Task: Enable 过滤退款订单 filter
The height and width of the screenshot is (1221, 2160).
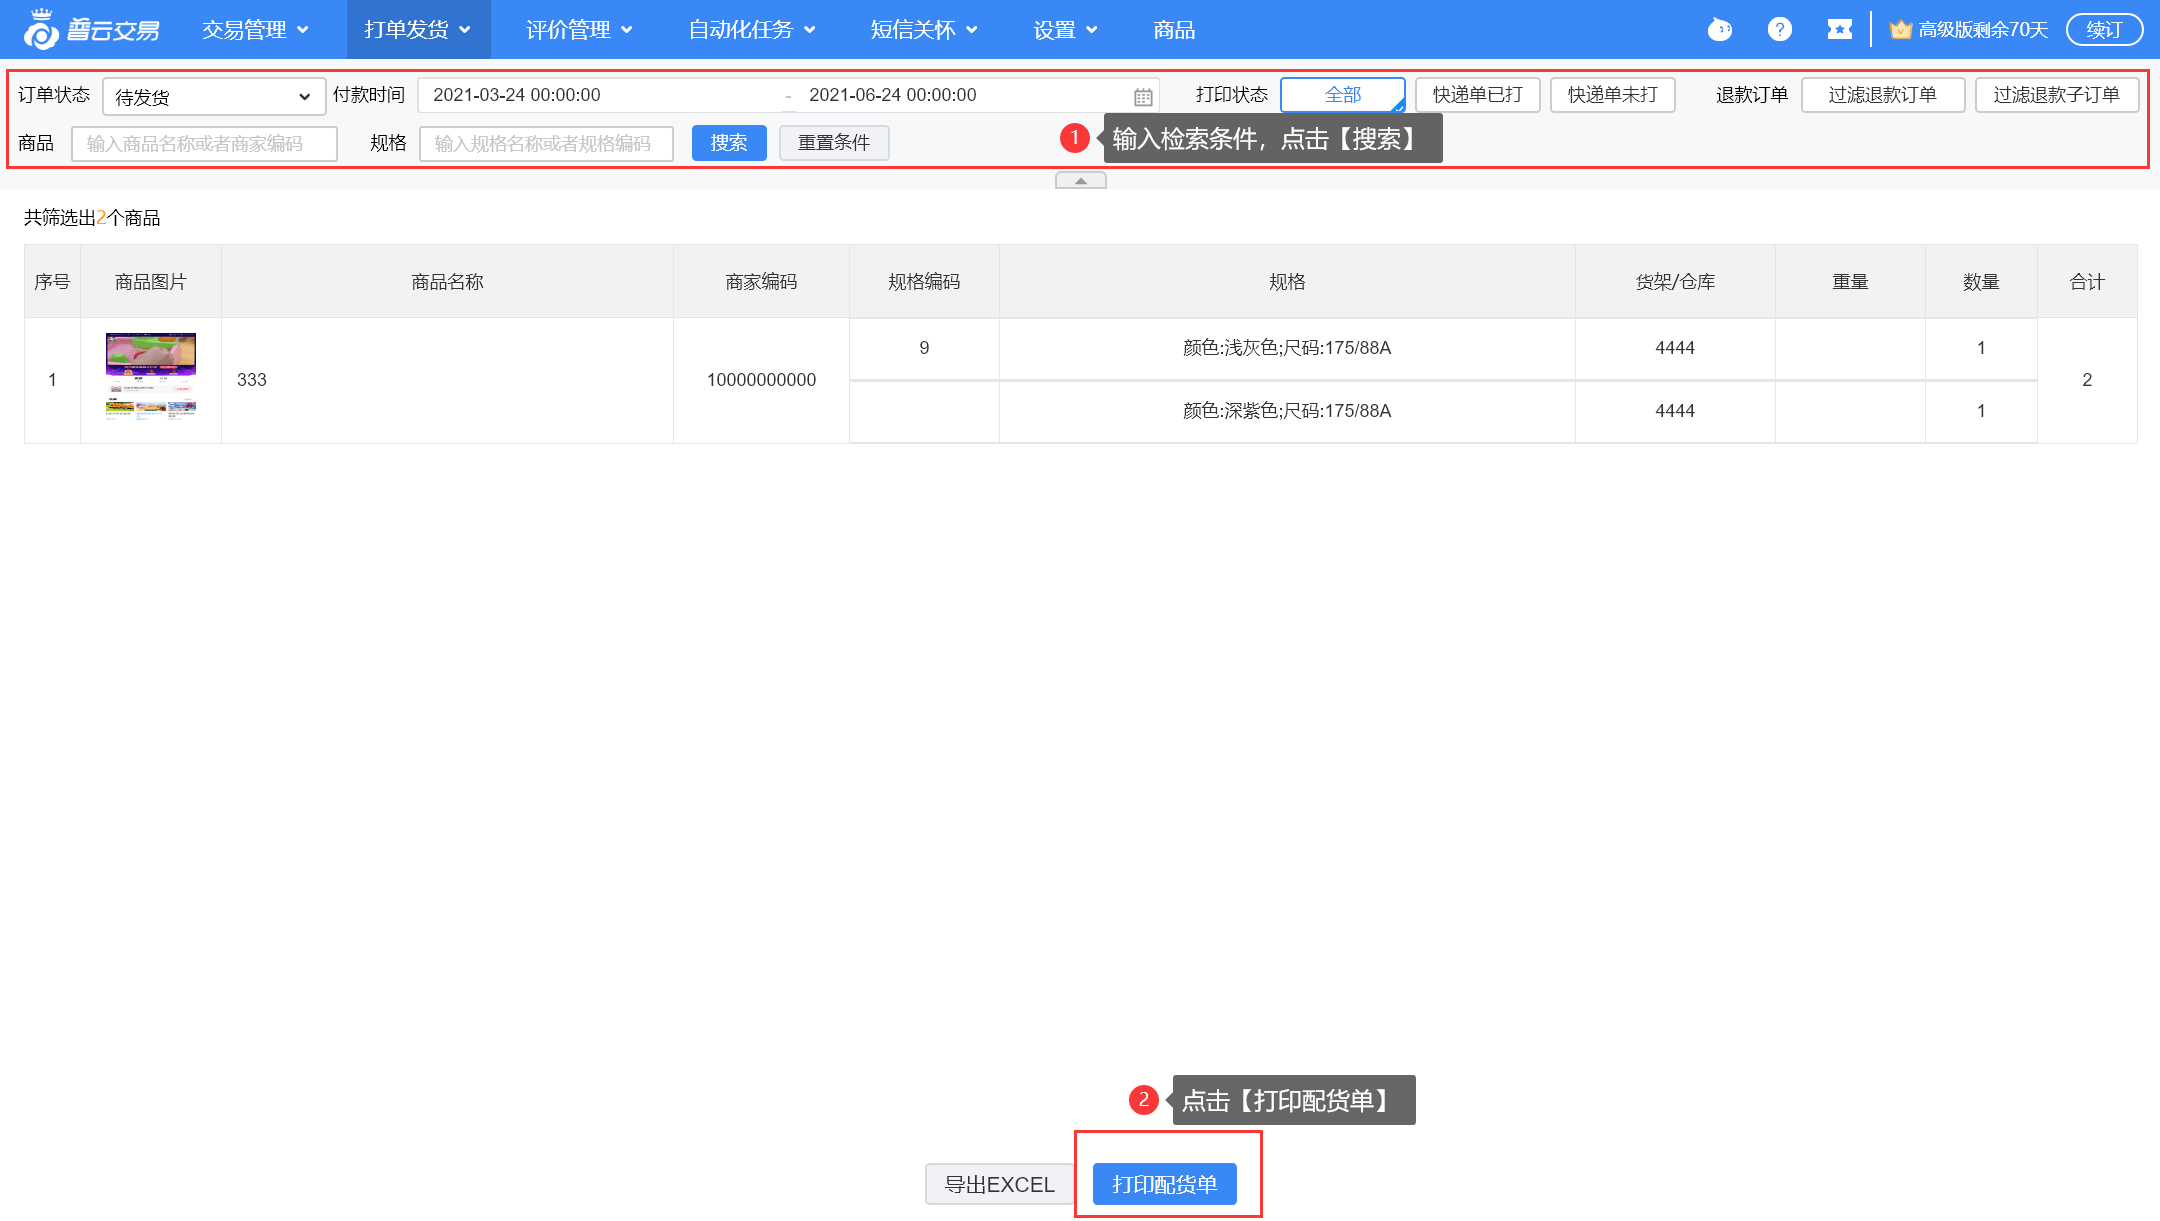Action: [1882, 95]
